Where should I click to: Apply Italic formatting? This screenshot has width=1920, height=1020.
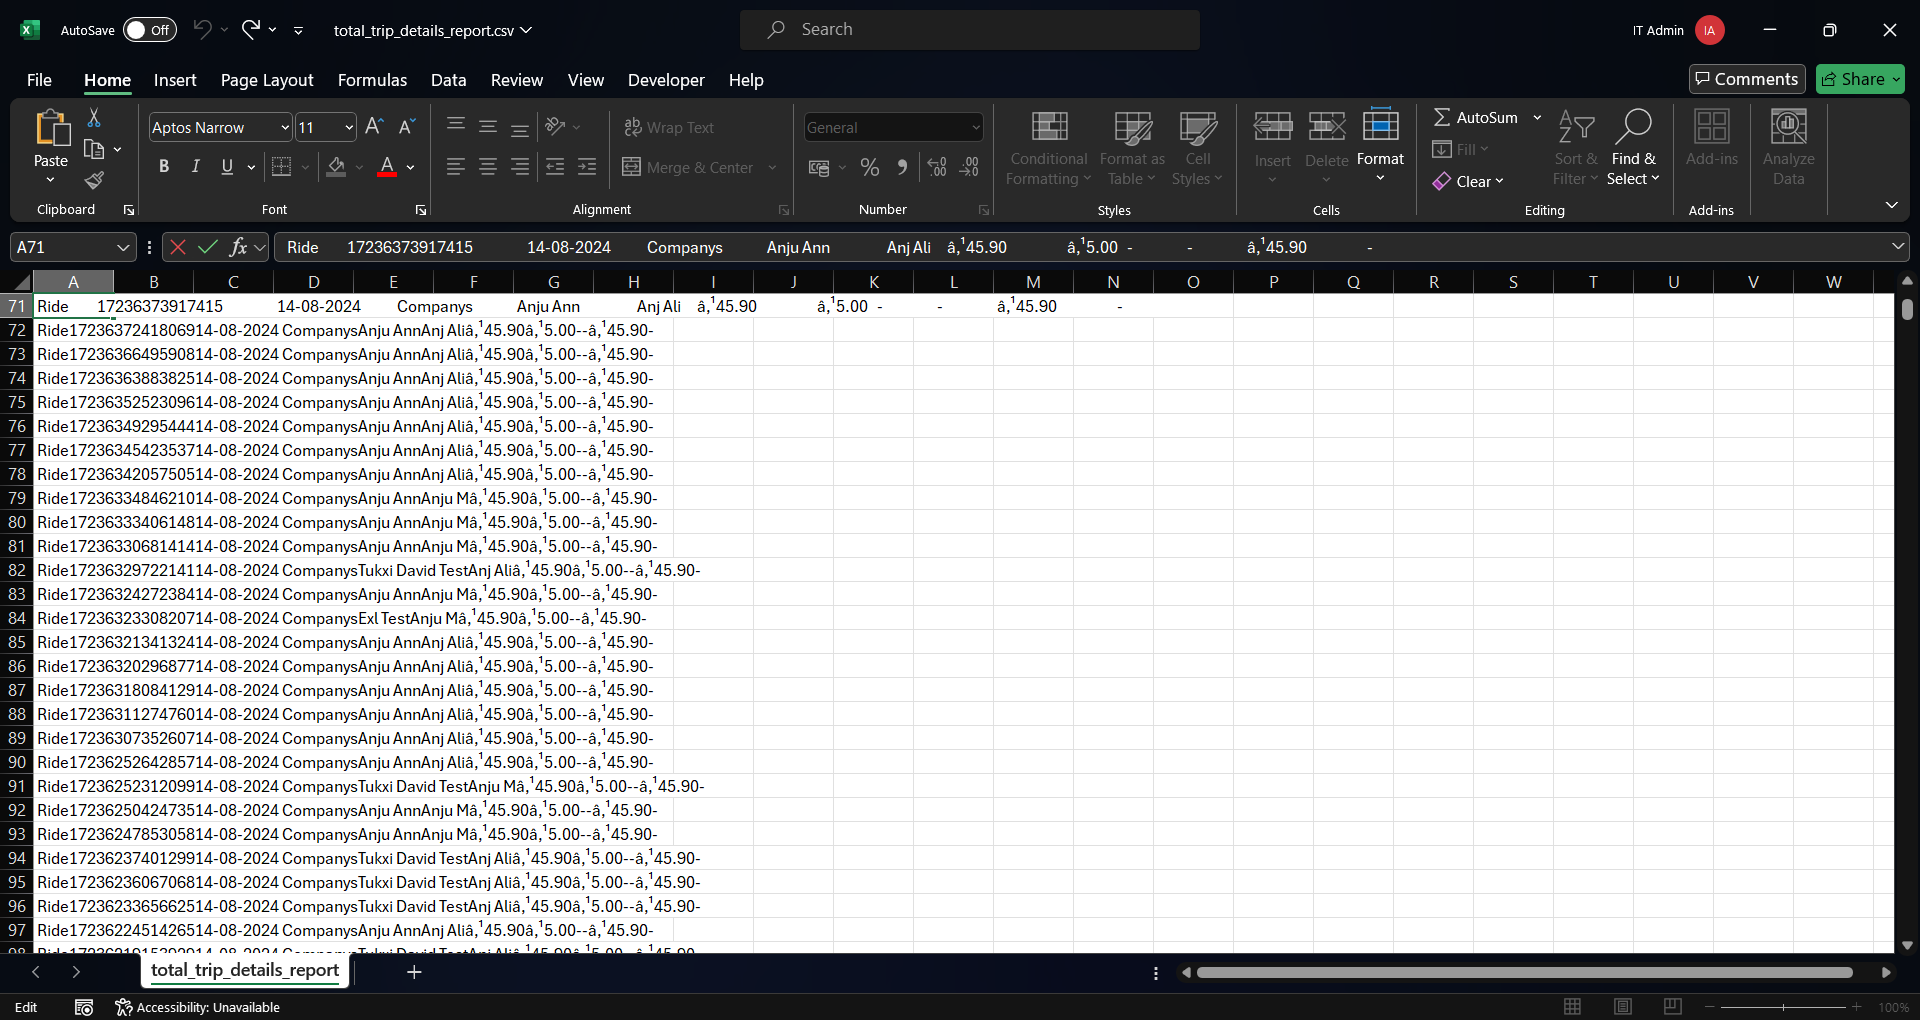click(x=196, y=167)
